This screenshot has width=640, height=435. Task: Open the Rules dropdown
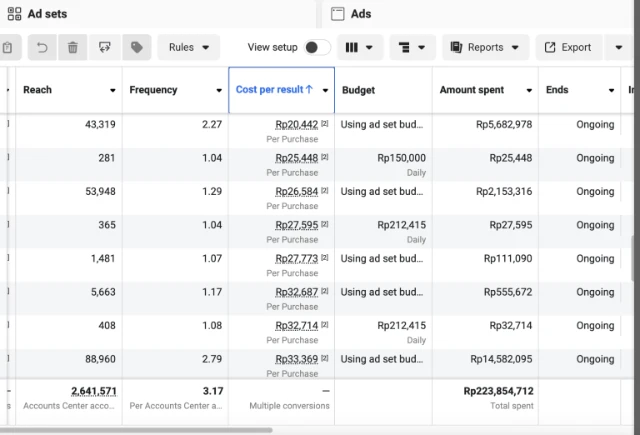[x=189, y=47]
